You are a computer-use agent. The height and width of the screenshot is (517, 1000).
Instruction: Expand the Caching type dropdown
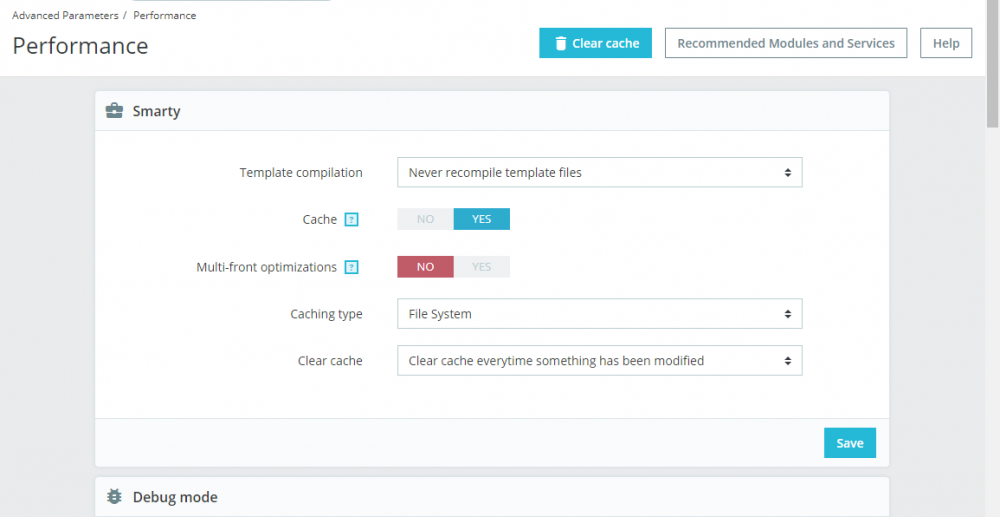[x=599, y=314]
